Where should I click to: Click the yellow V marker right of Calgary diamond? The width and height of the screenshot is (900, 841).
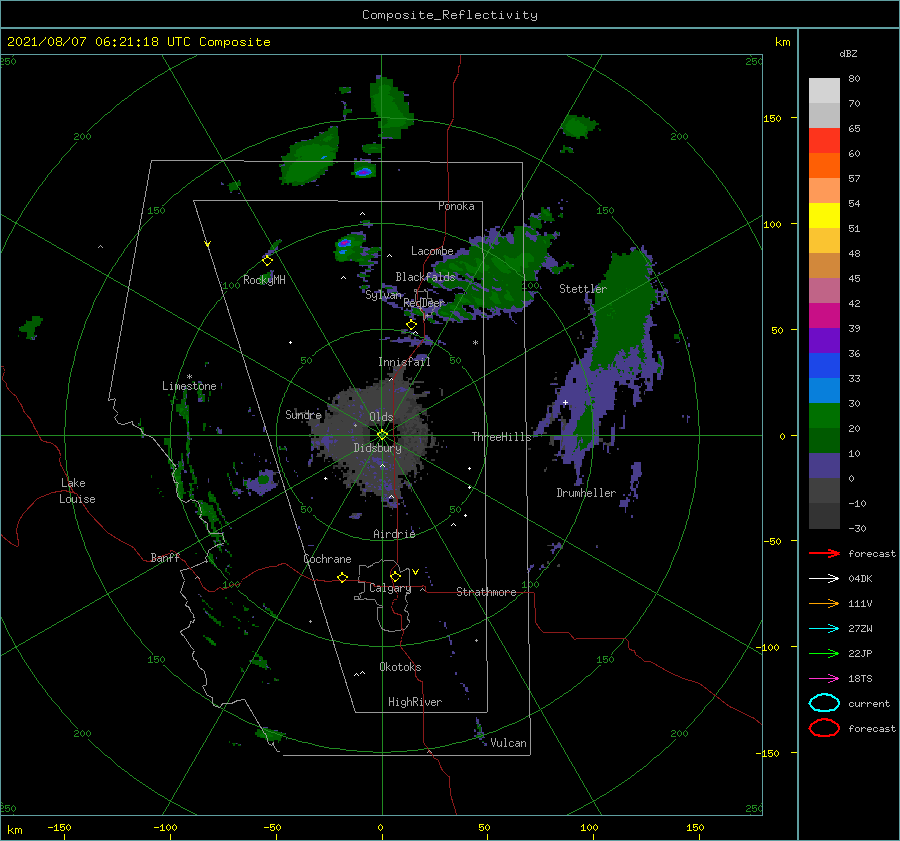pos(415,572)
